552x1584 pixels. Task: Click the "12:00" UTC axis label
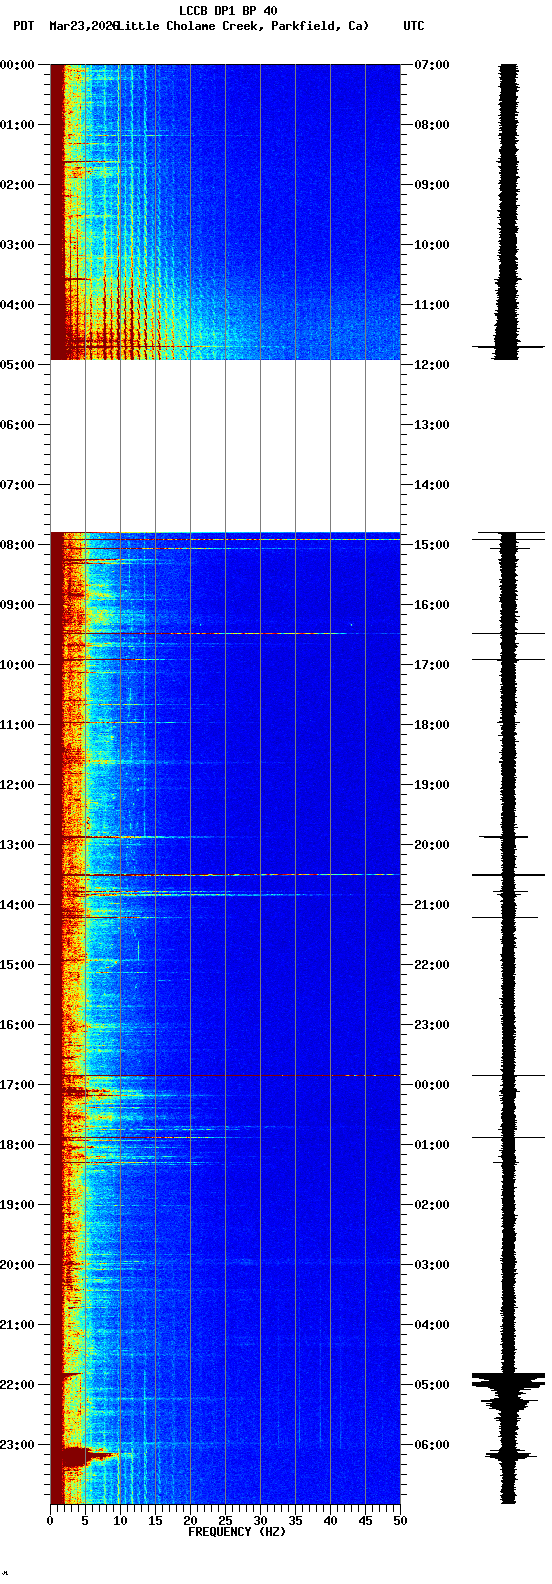431,365
